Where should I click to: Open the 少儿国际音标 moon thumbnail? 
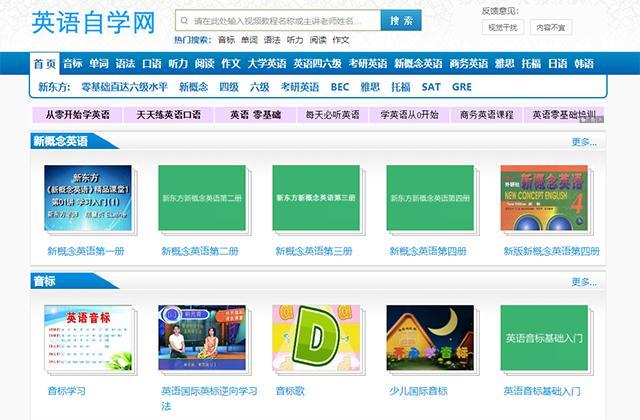pyautogui.click(x=429, y=338)
